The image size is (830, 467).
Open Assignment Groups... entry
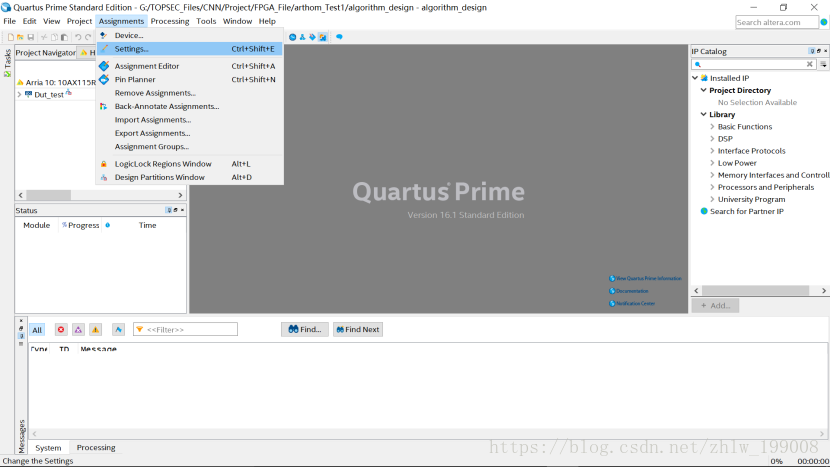(190, 147)
